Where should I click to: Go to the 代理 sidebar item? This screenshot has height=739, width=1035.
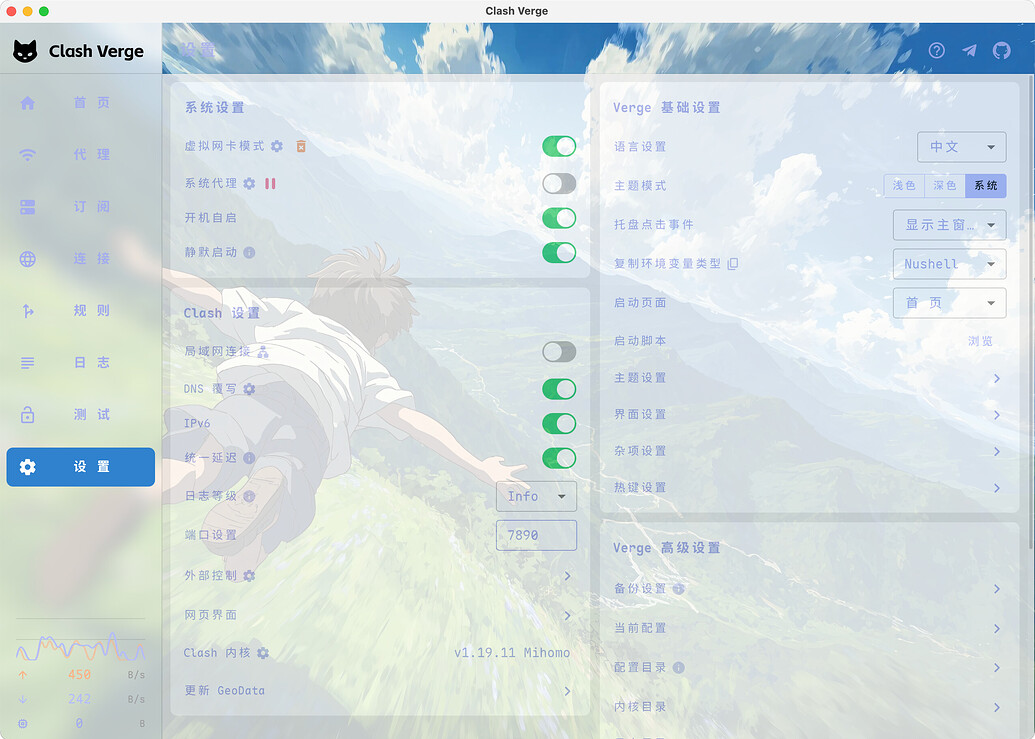pos(81,154)
